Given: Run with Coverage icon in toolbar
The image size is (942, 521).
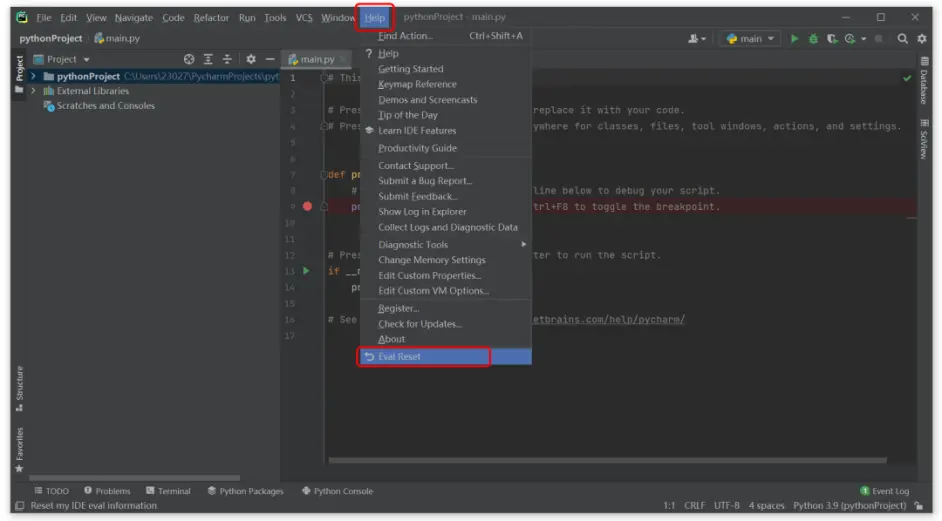Looking at the screenshot, I should point(832,38).
